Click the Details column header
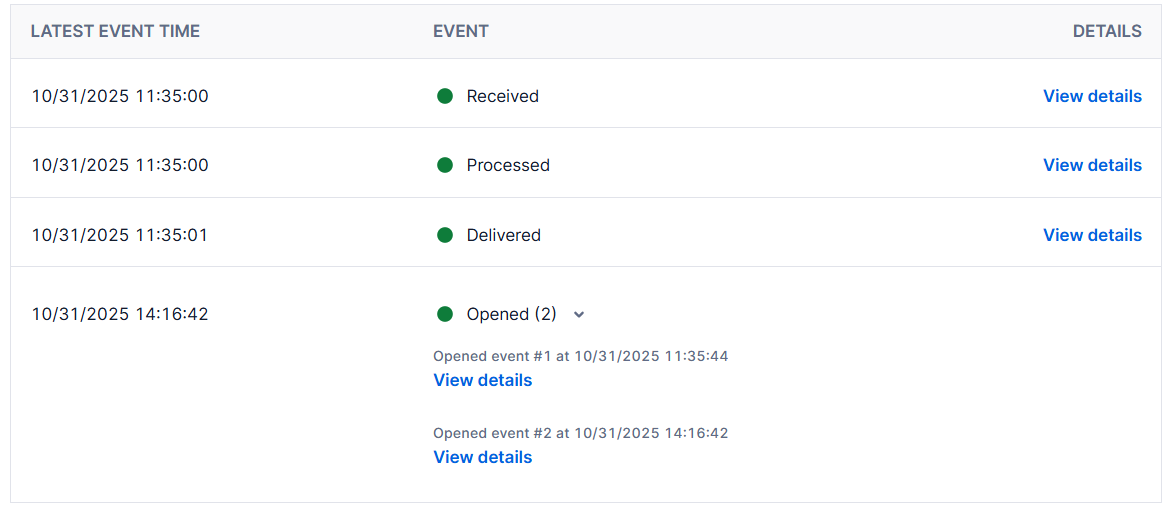1168x511 pixels. [1107, 31]
